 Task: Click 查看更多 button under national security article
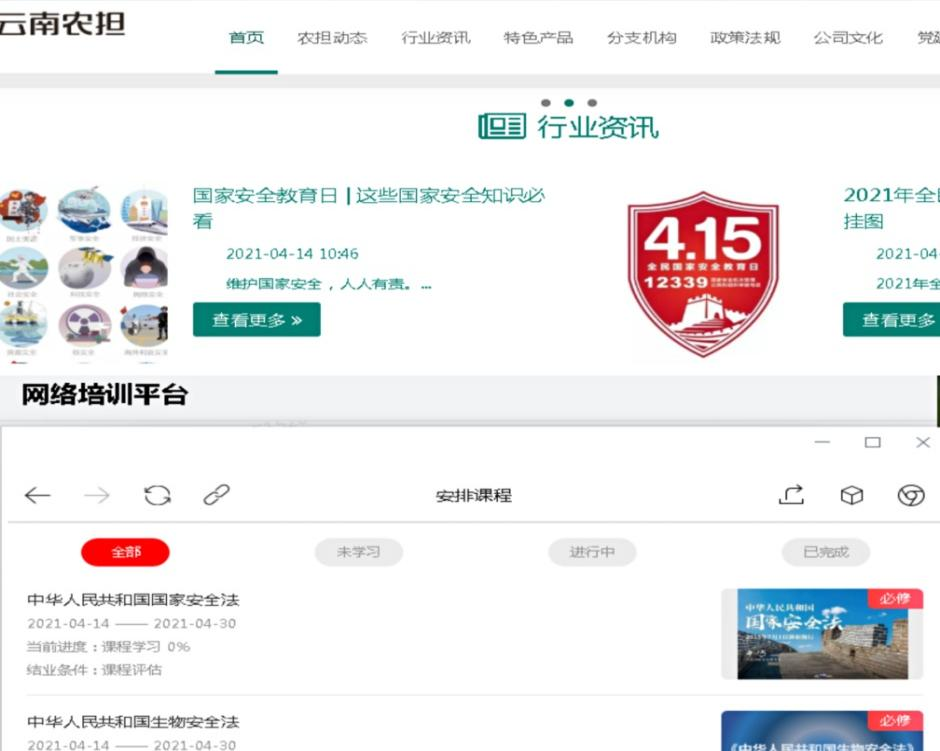257,320
